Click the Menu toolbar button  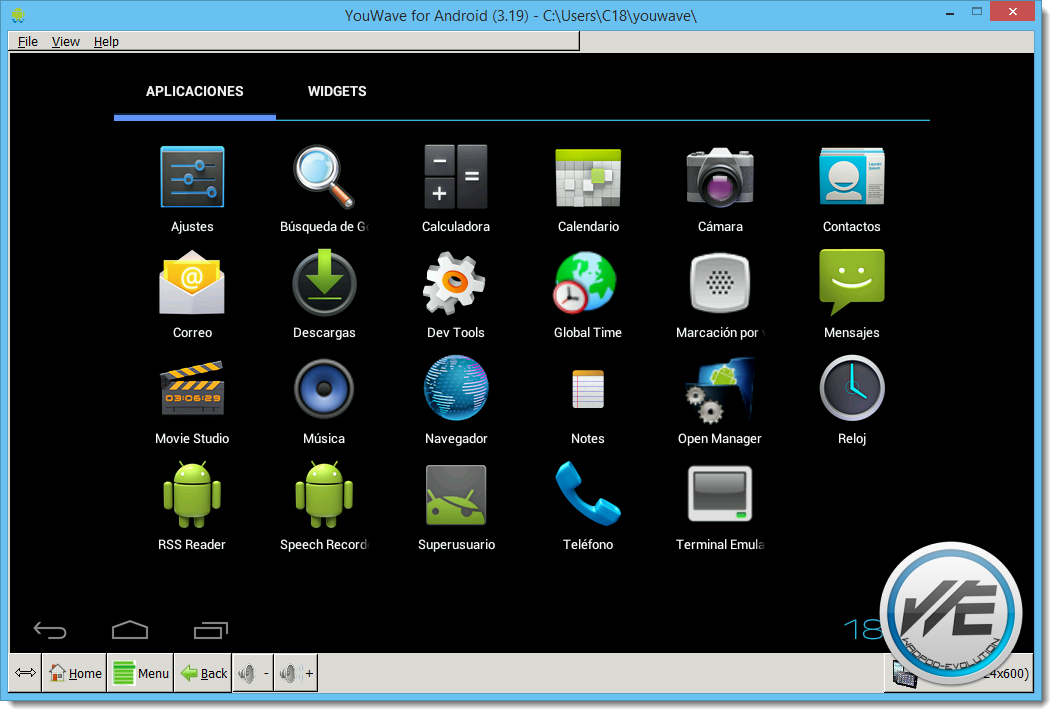click(140, 673)
